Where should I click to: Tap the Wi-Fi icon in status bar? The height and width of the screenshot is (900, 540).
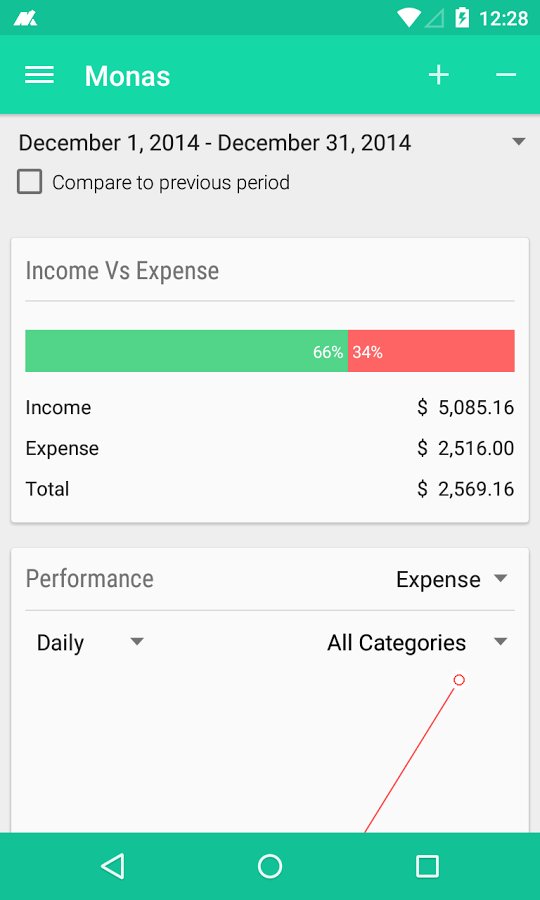click(x=409, y=18)
